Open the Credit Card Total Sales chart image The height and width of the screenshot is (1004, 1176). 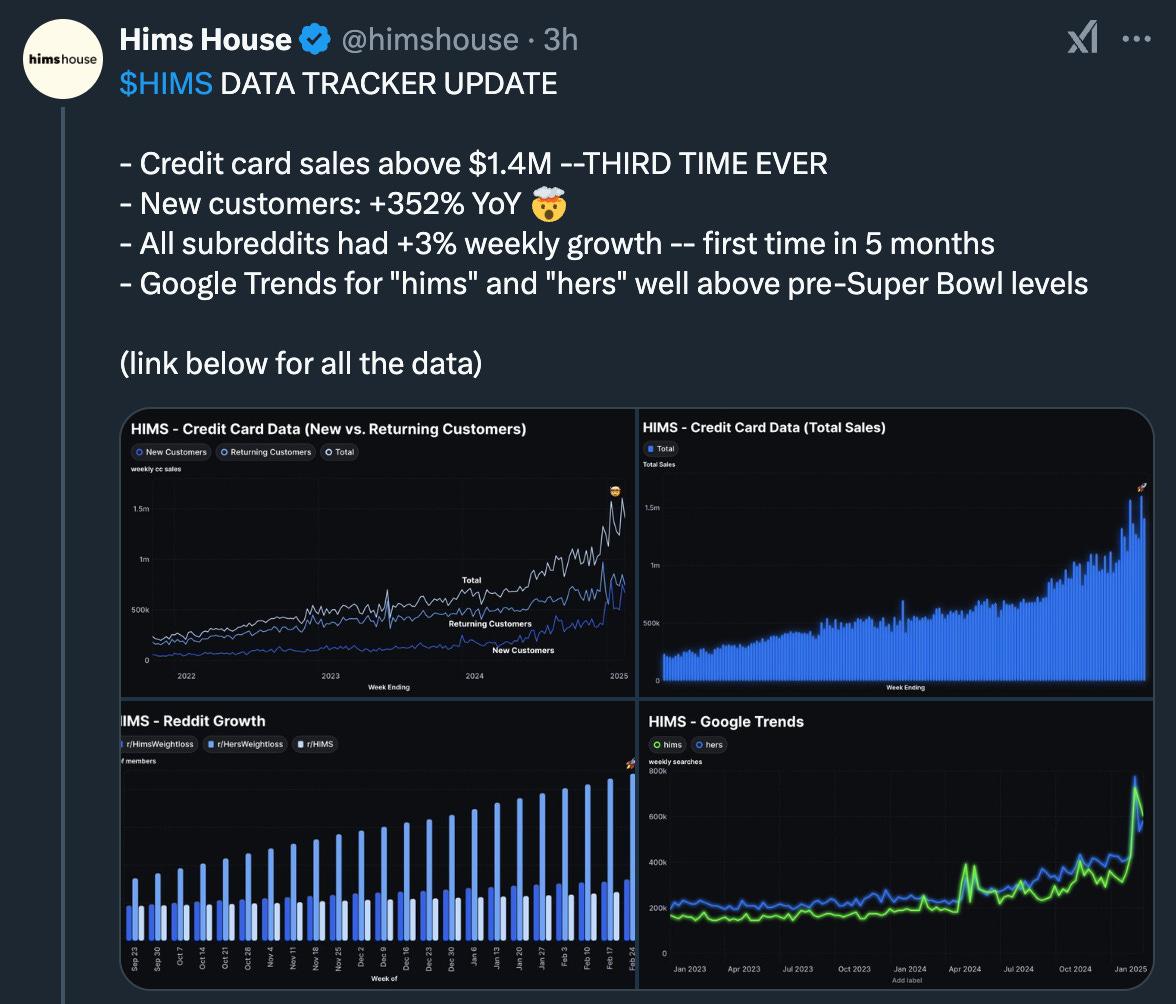(895, 550)
